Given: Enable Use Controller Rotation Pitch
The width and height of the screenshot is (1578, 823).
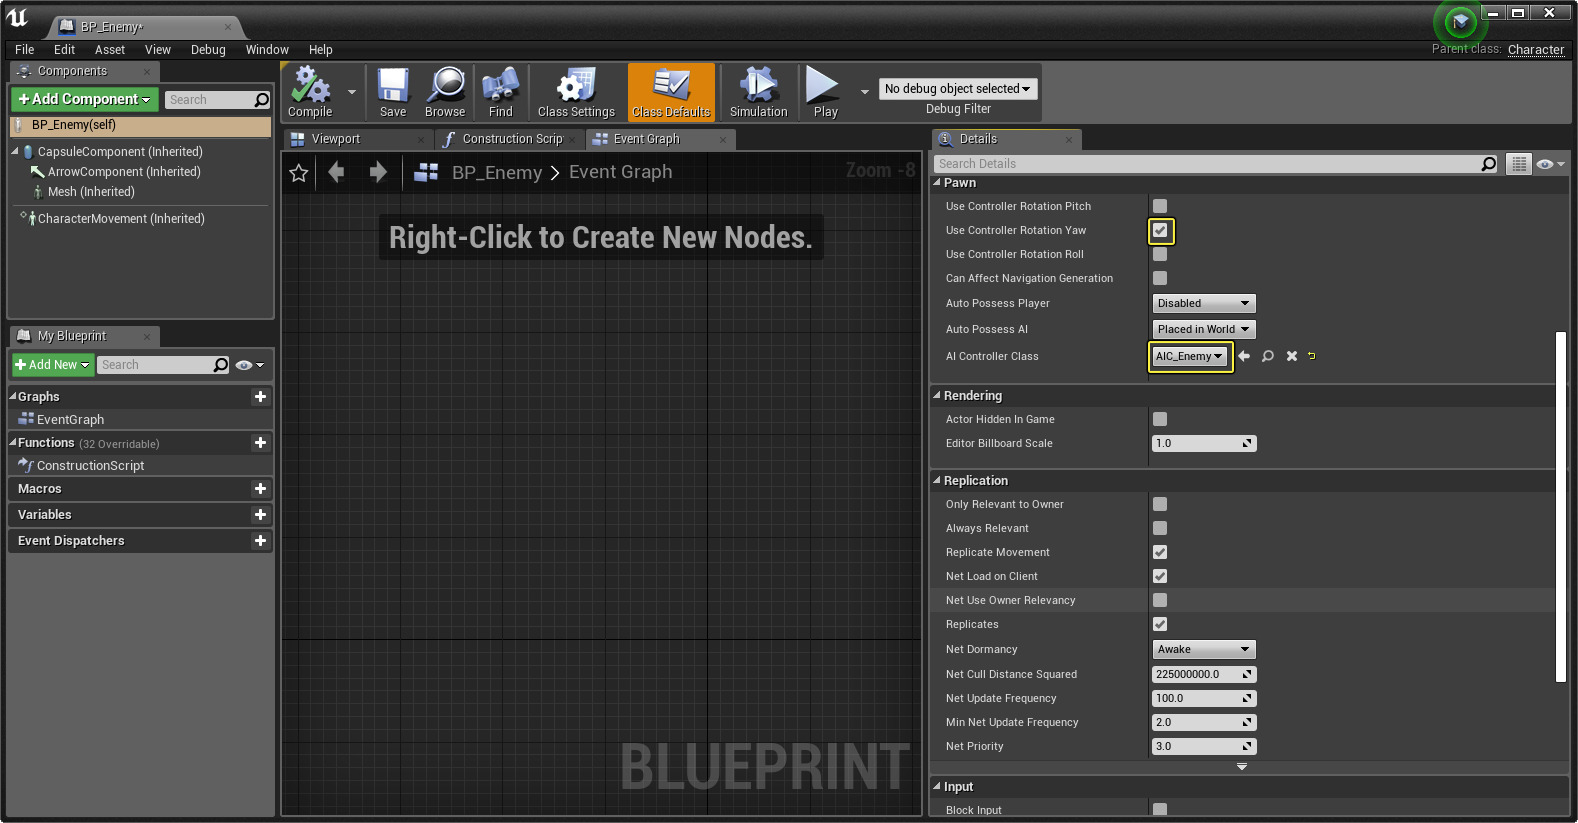Looking at the screenshot, I should click(x=1160, y=206).
